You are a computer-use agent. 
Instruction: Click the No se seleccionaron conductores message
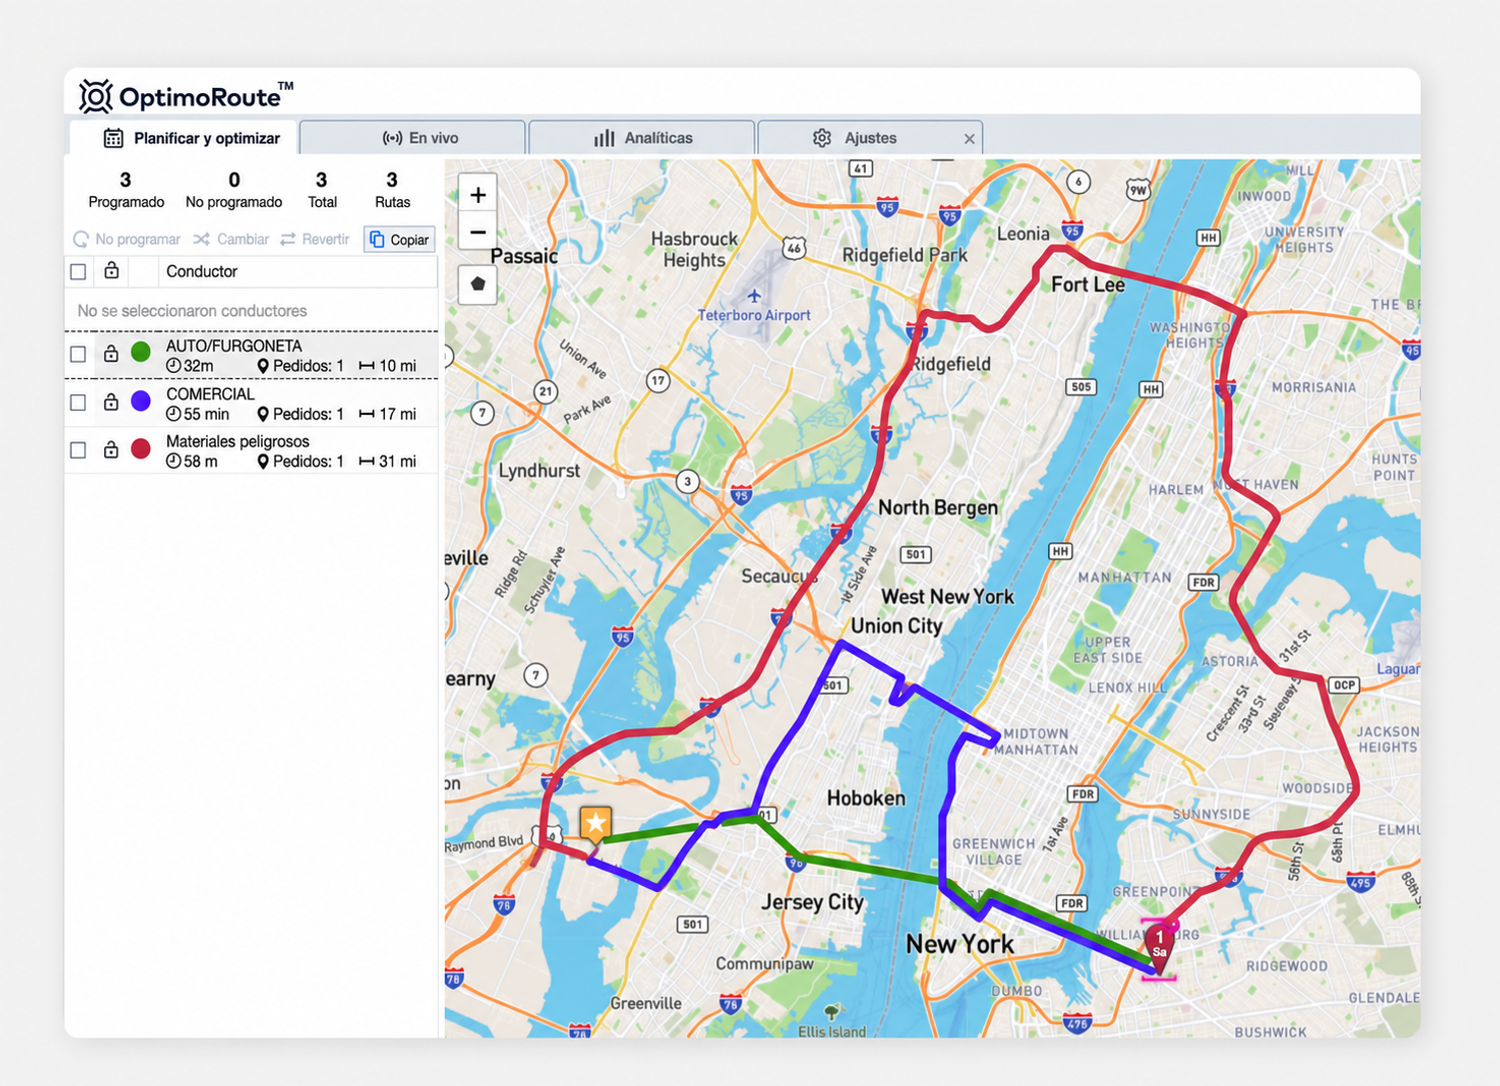pos(192,311)
